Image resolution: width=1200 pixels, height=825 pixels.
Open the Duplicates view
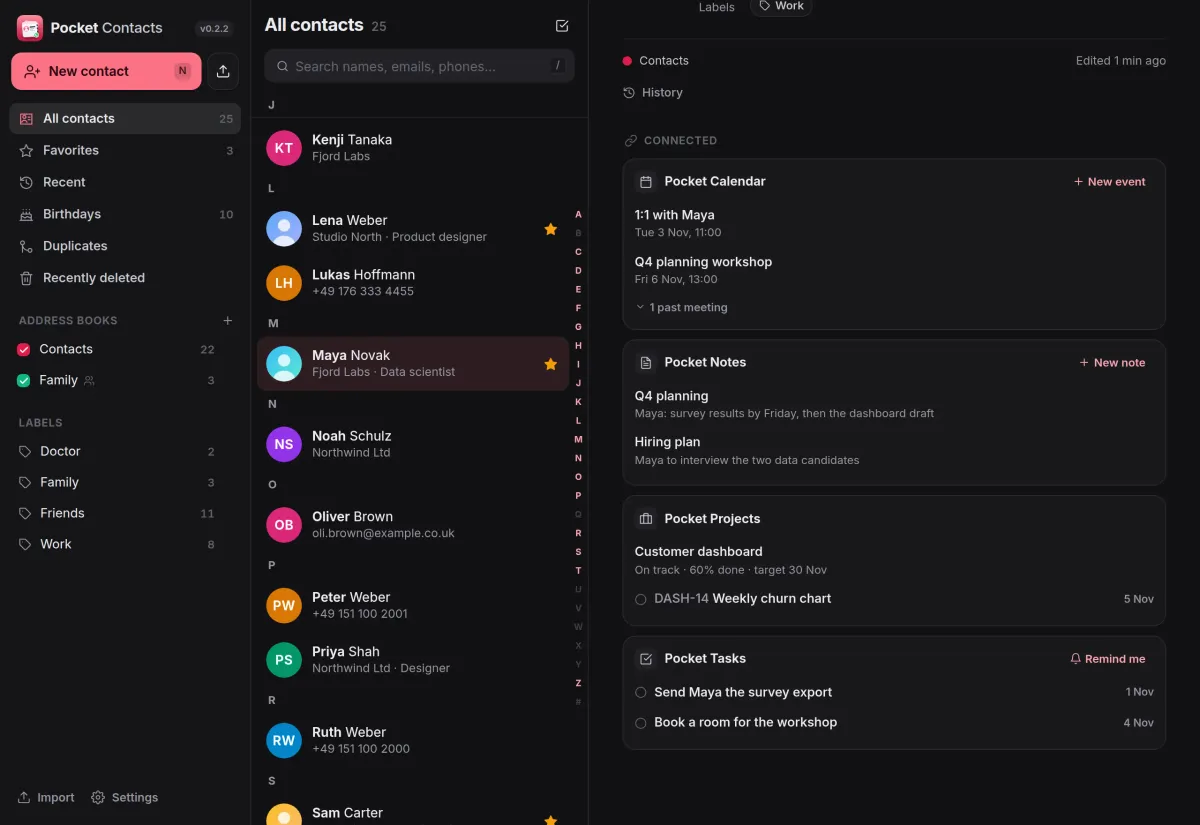(125, 246)
